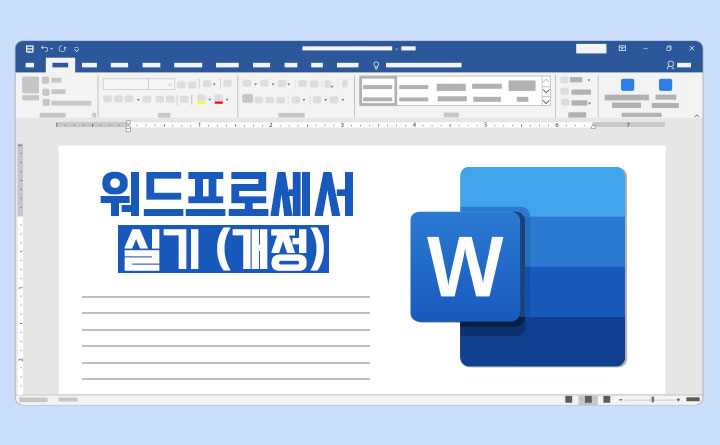Click the Word logo image in document
The image size is (720, 445).
click(x=518, y=267)
